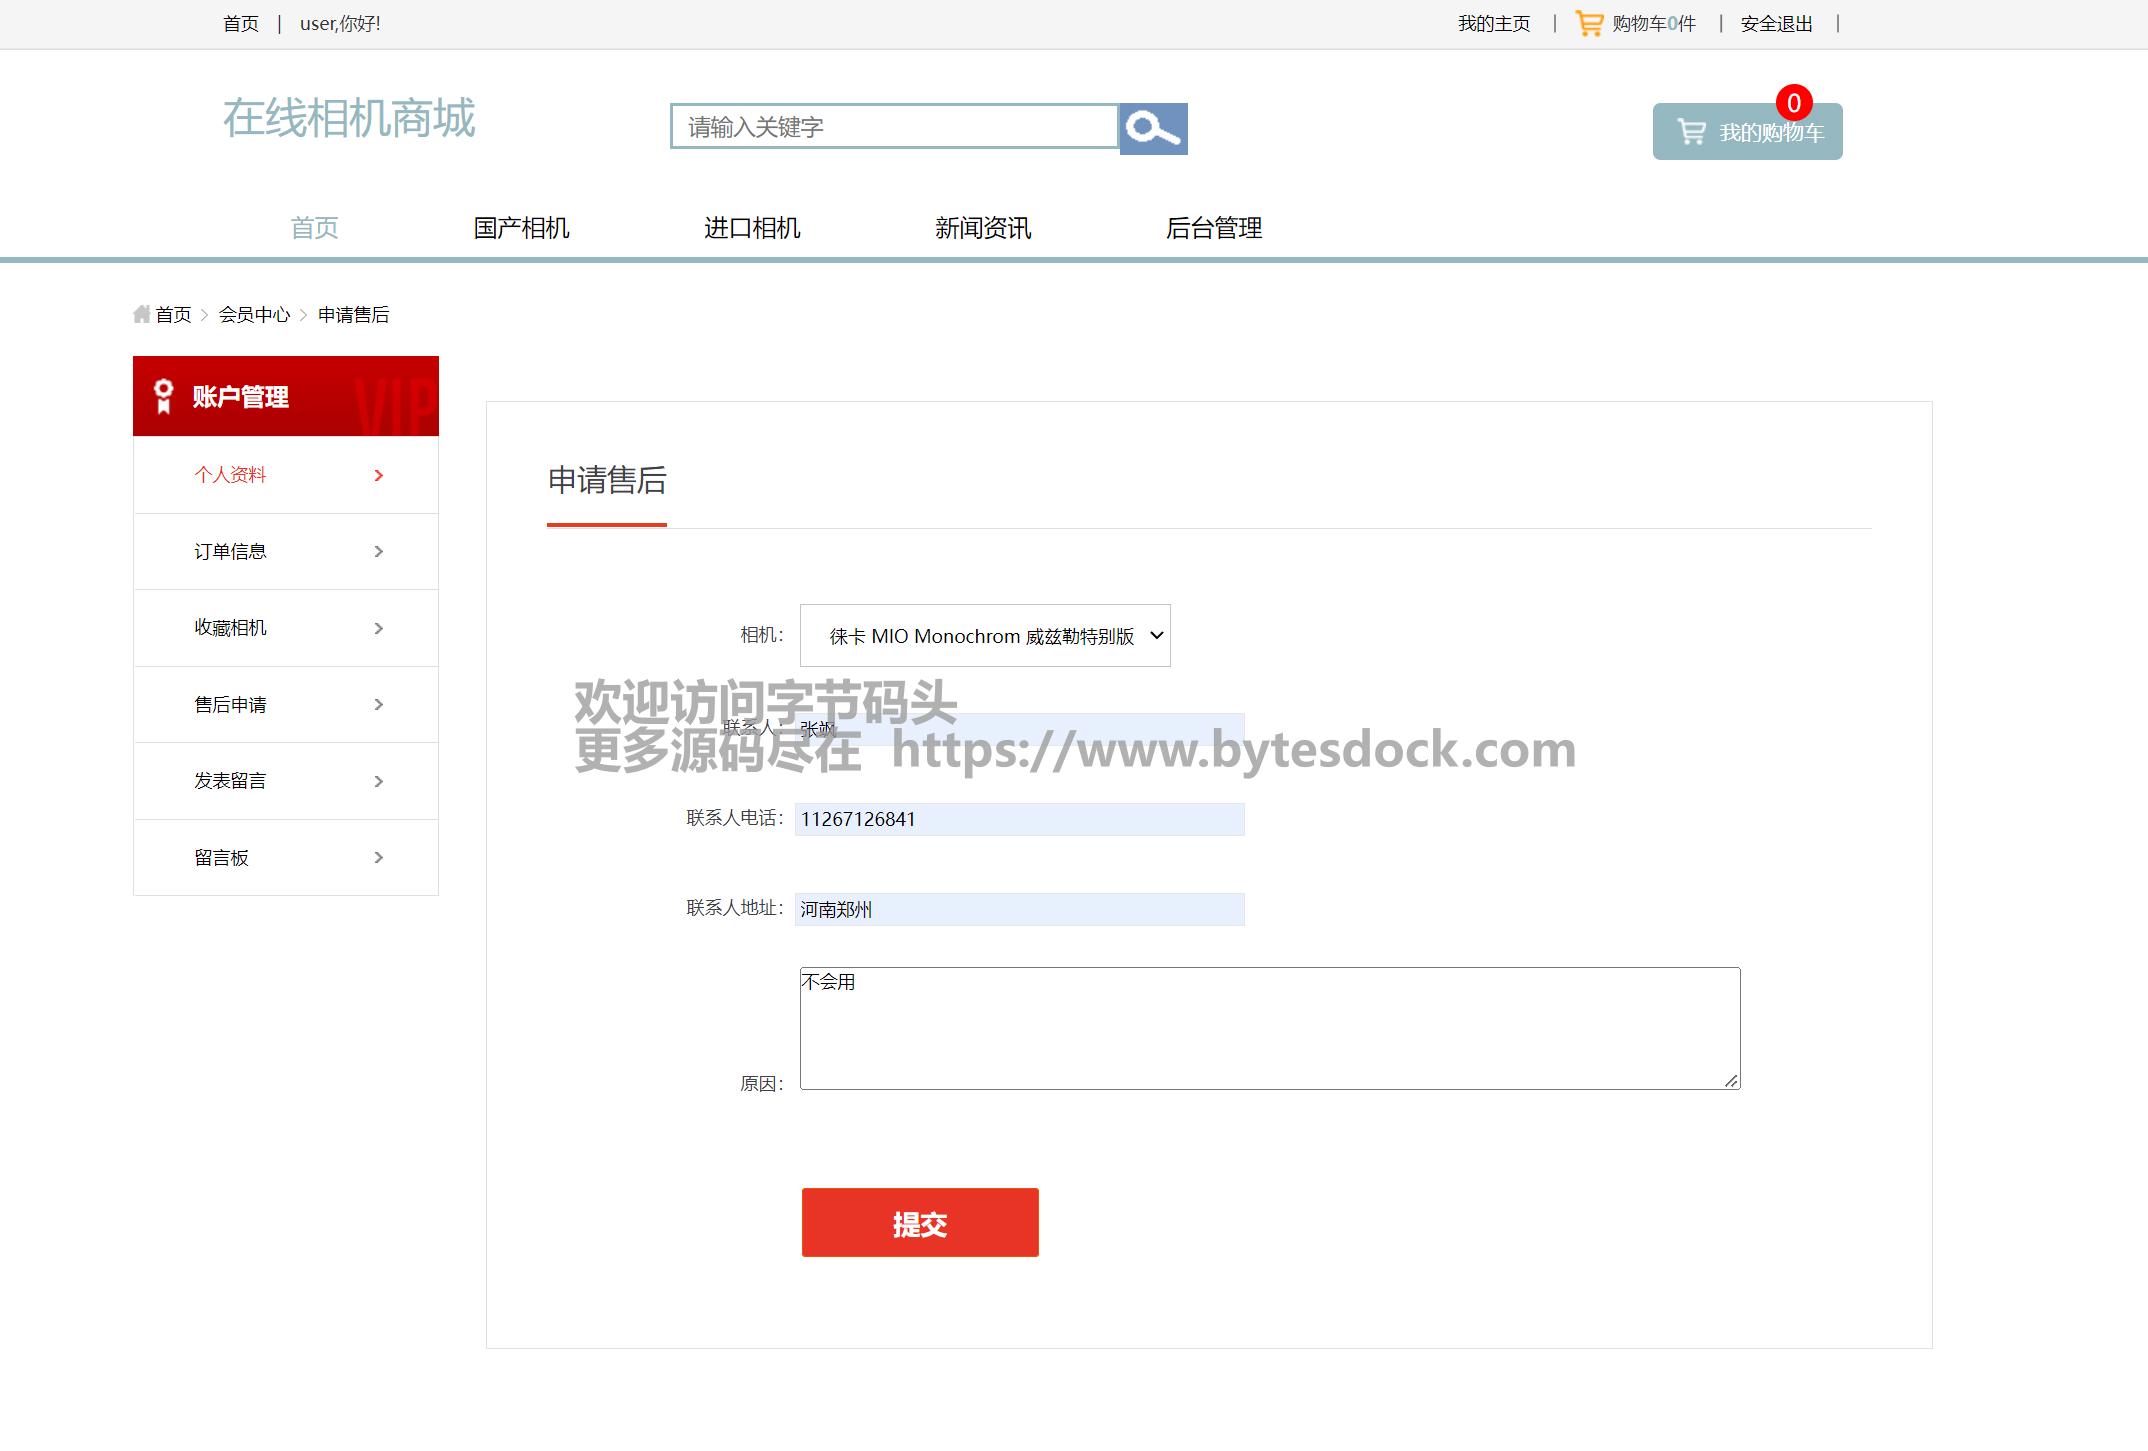Click the white cart icon in 我的购物车 button
This screenshot has width=2148, height=1451.
pyautogui.click(x=1691, y=132)
